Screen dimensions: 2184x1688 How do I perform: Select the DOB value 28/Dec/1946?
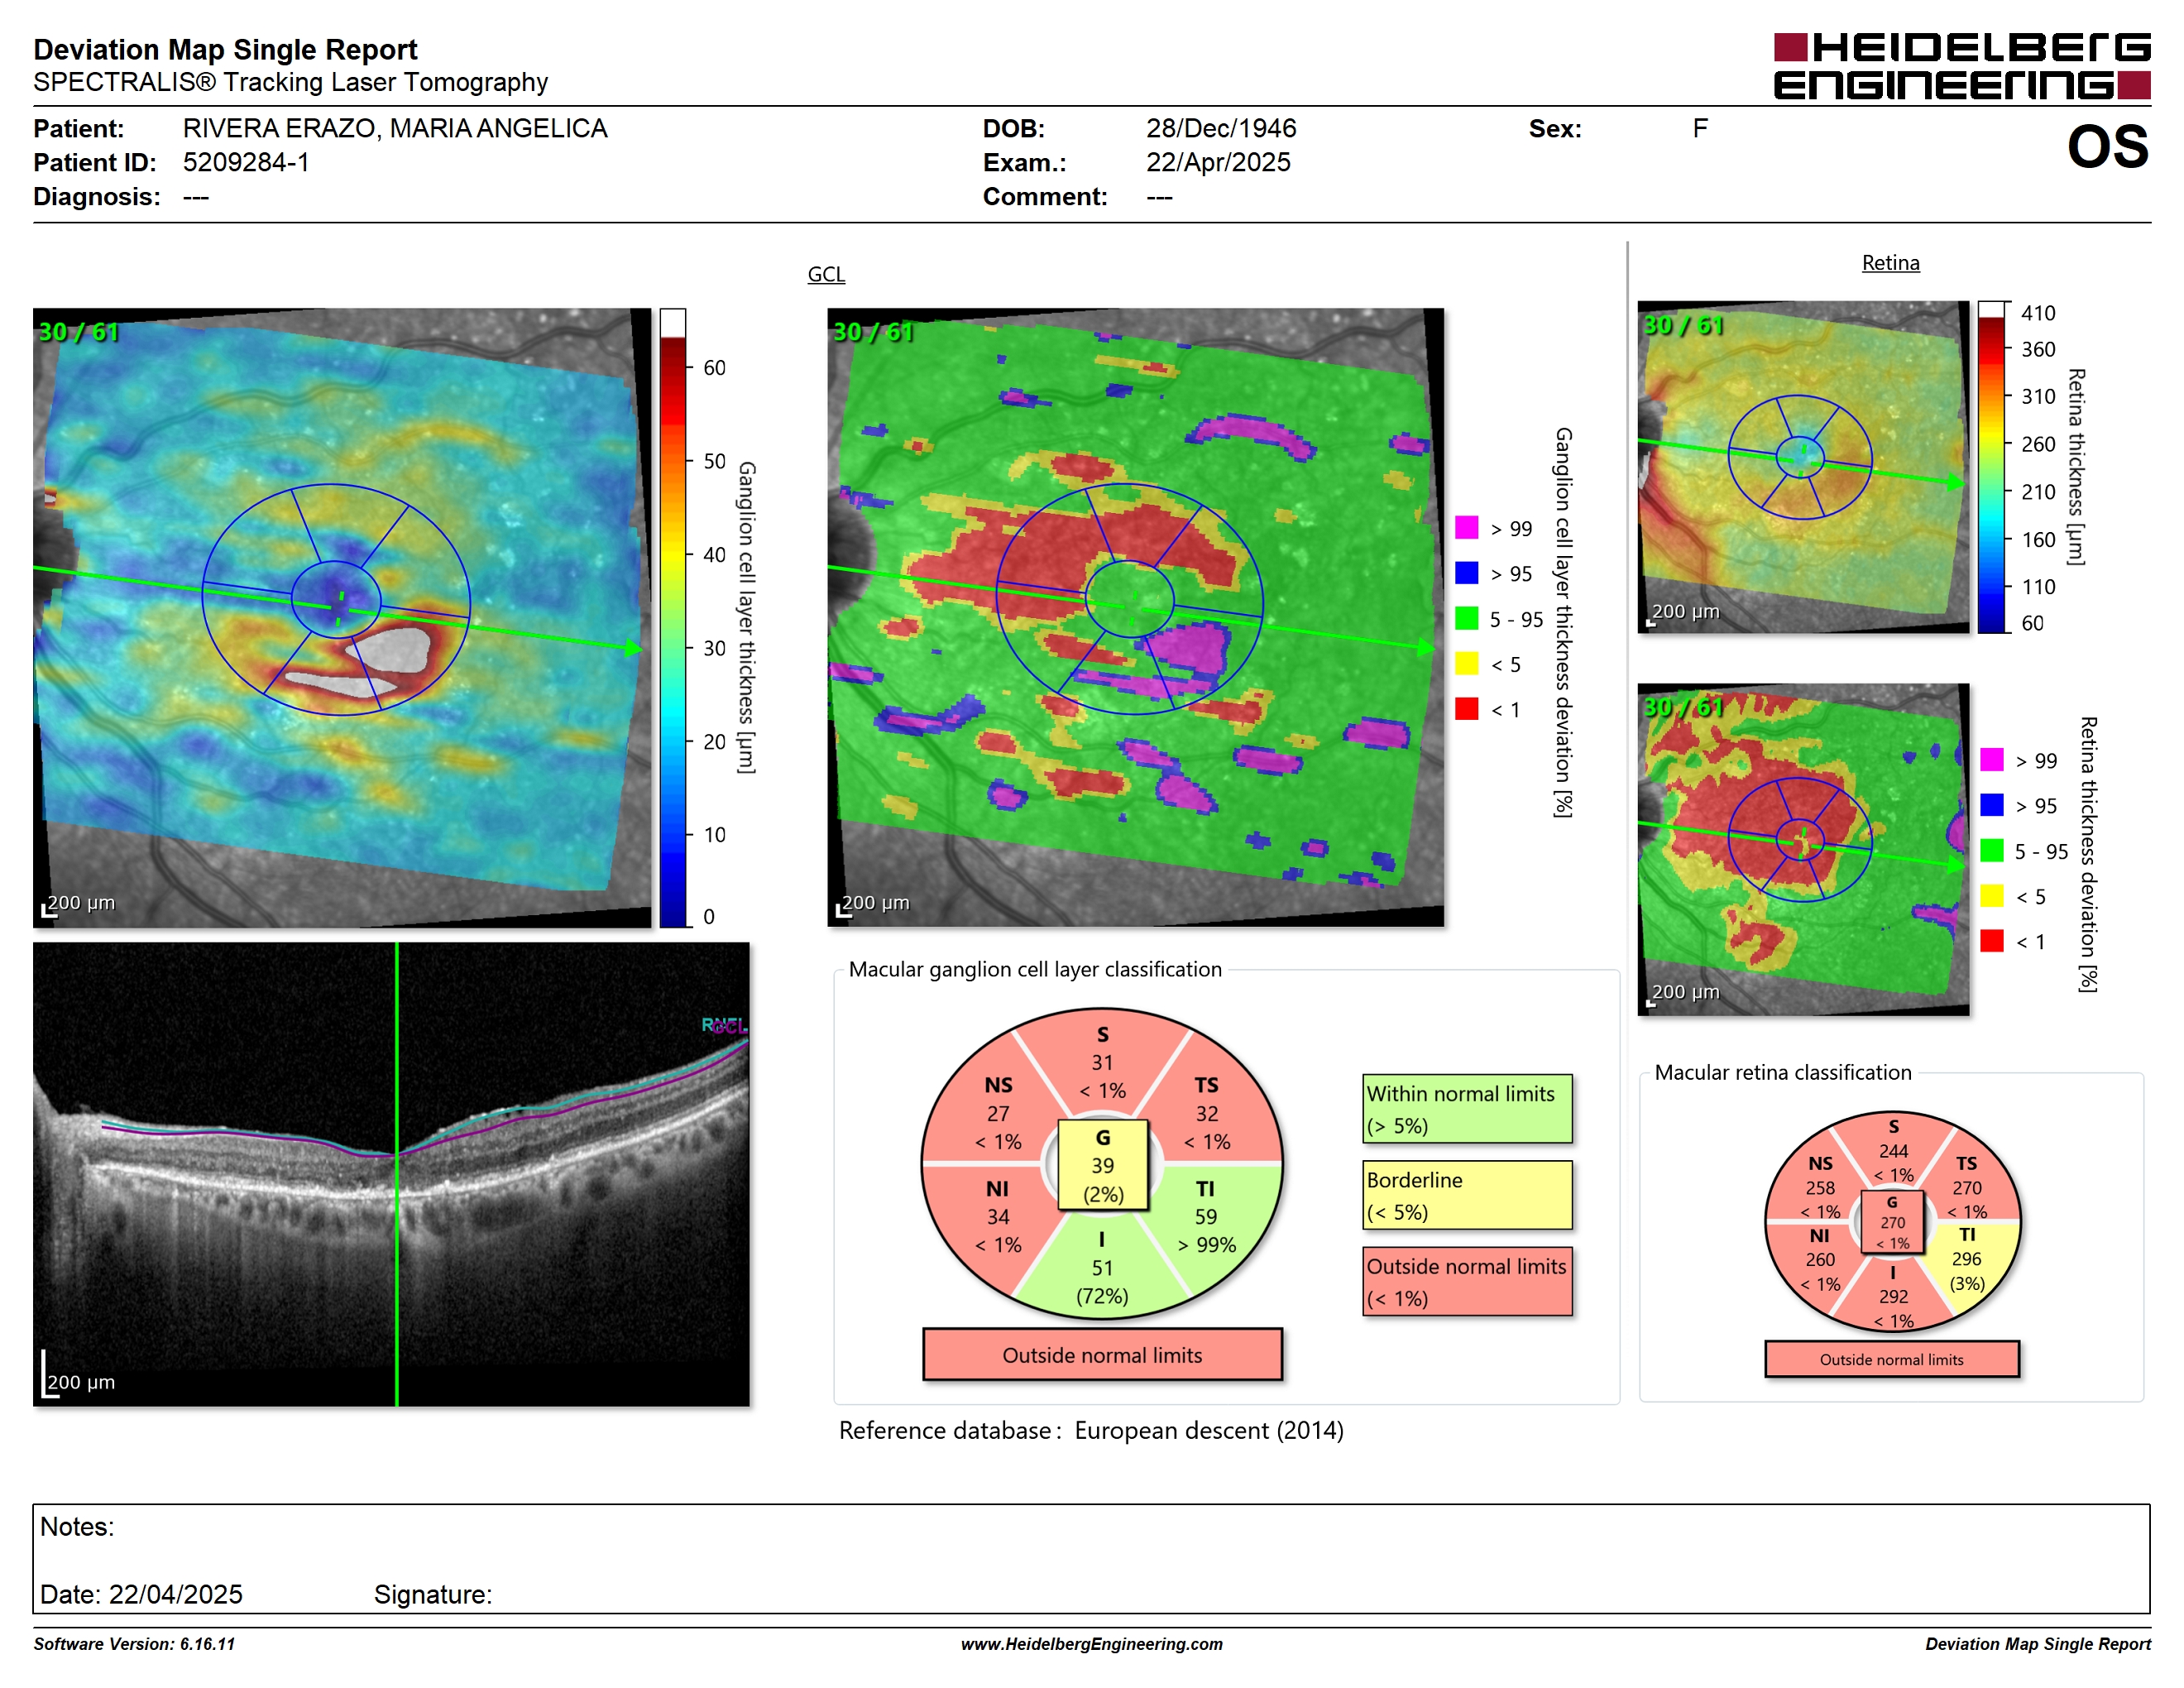1221,129
